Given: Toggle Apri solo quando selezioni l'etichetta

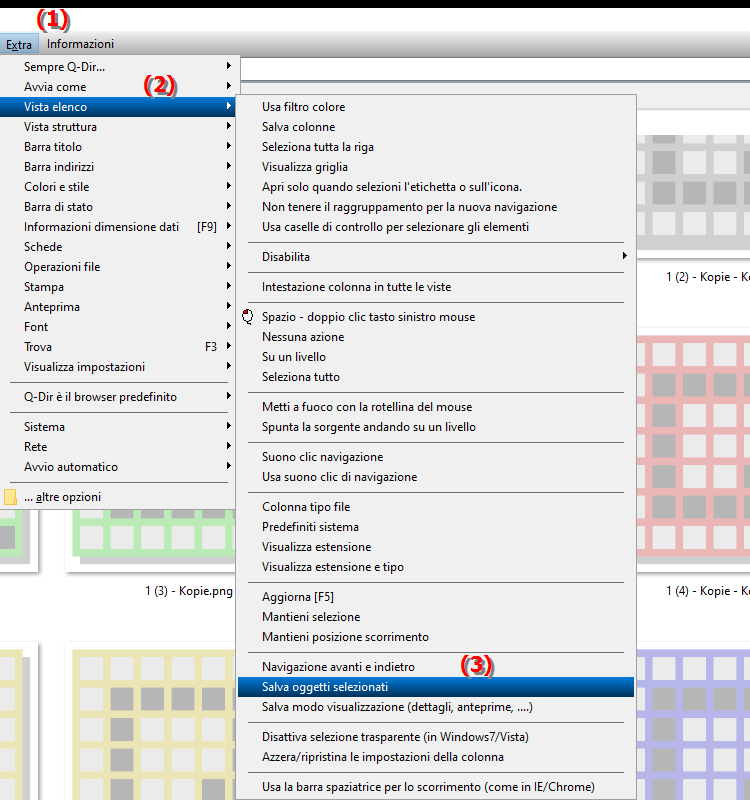Looking at the screenshot, I should click(436, 187).
